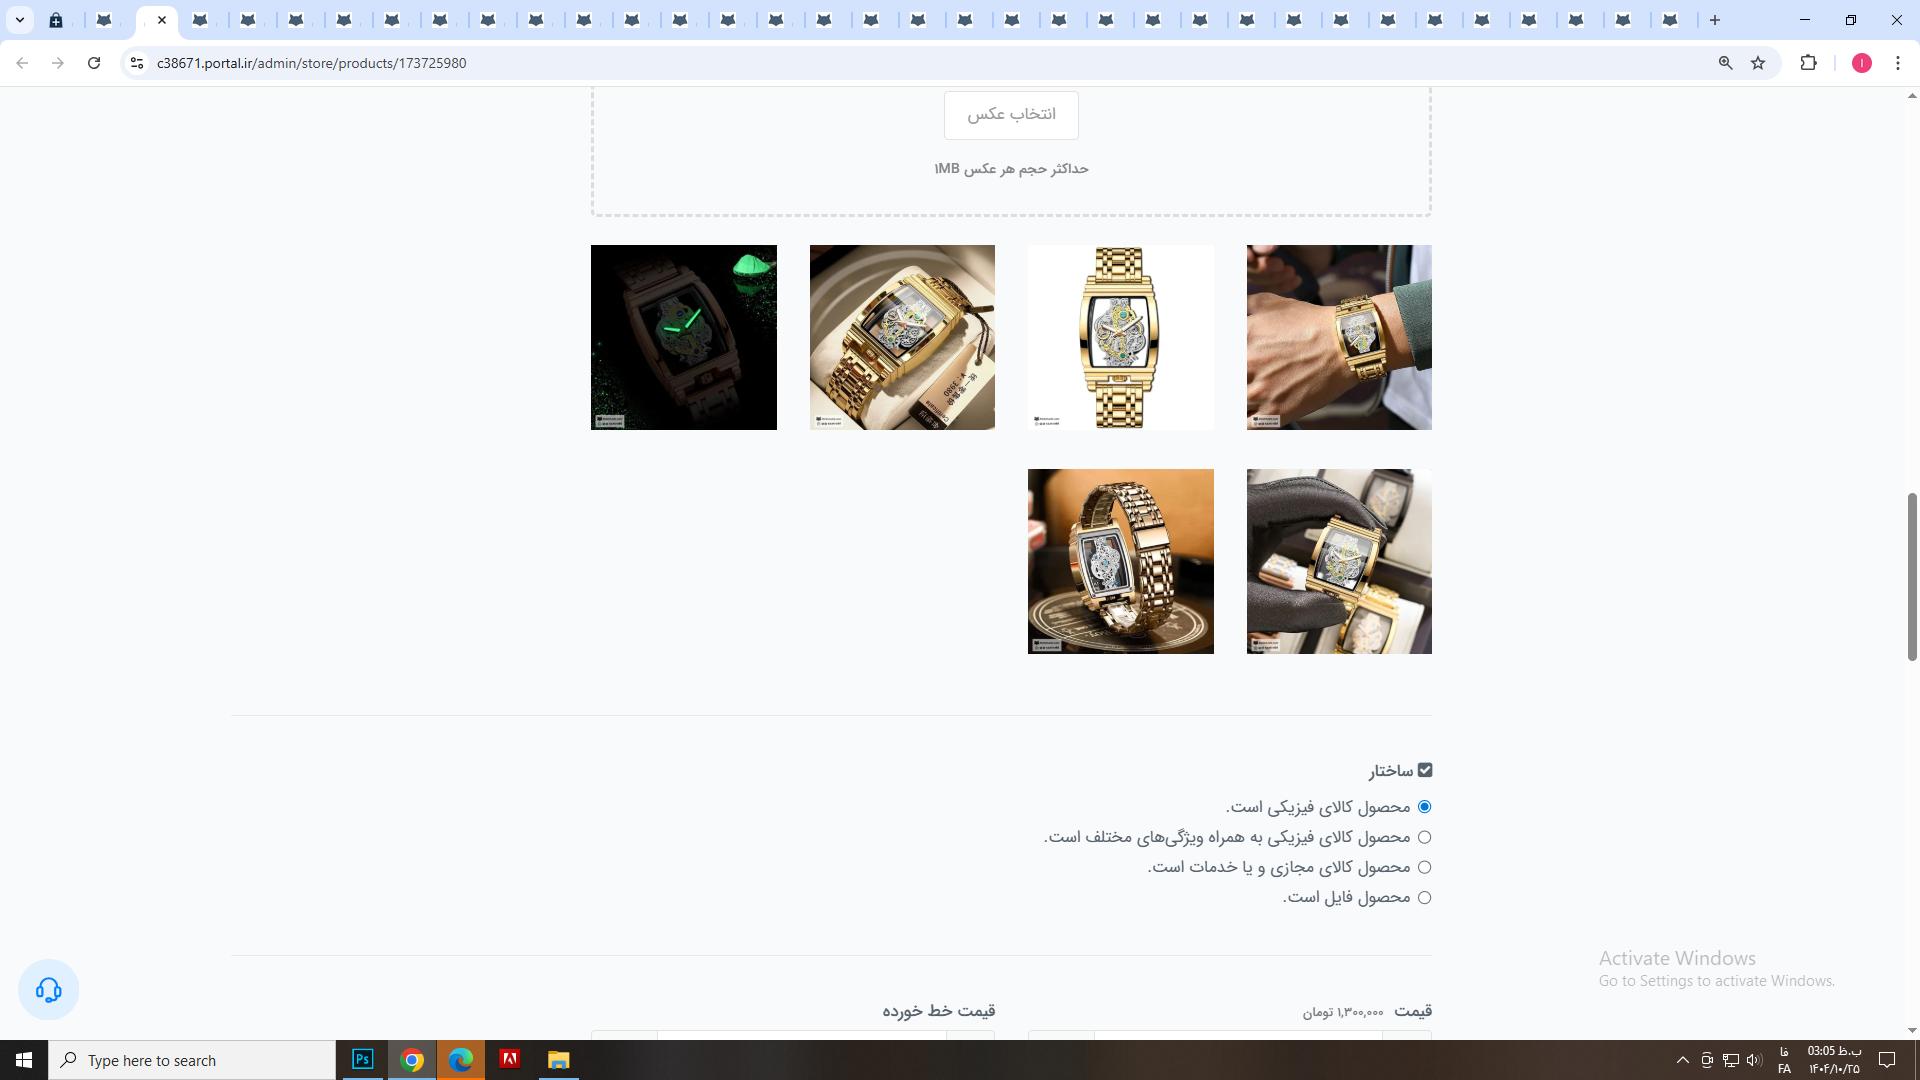Open the browser extensions puzzle icon
The image size is (1920, 1080).
coord(1808,63)
